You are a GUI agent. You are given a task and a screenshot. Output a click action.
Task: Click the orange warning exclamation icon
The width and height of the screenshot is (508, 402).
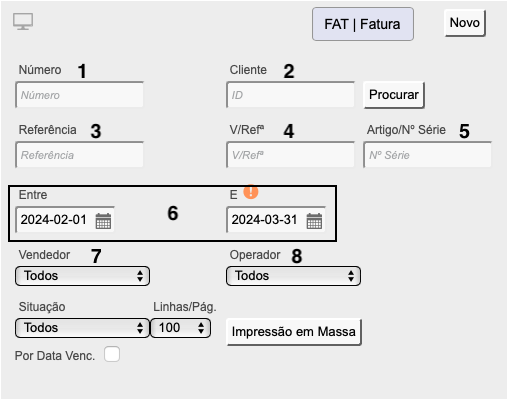coord(251,192)
